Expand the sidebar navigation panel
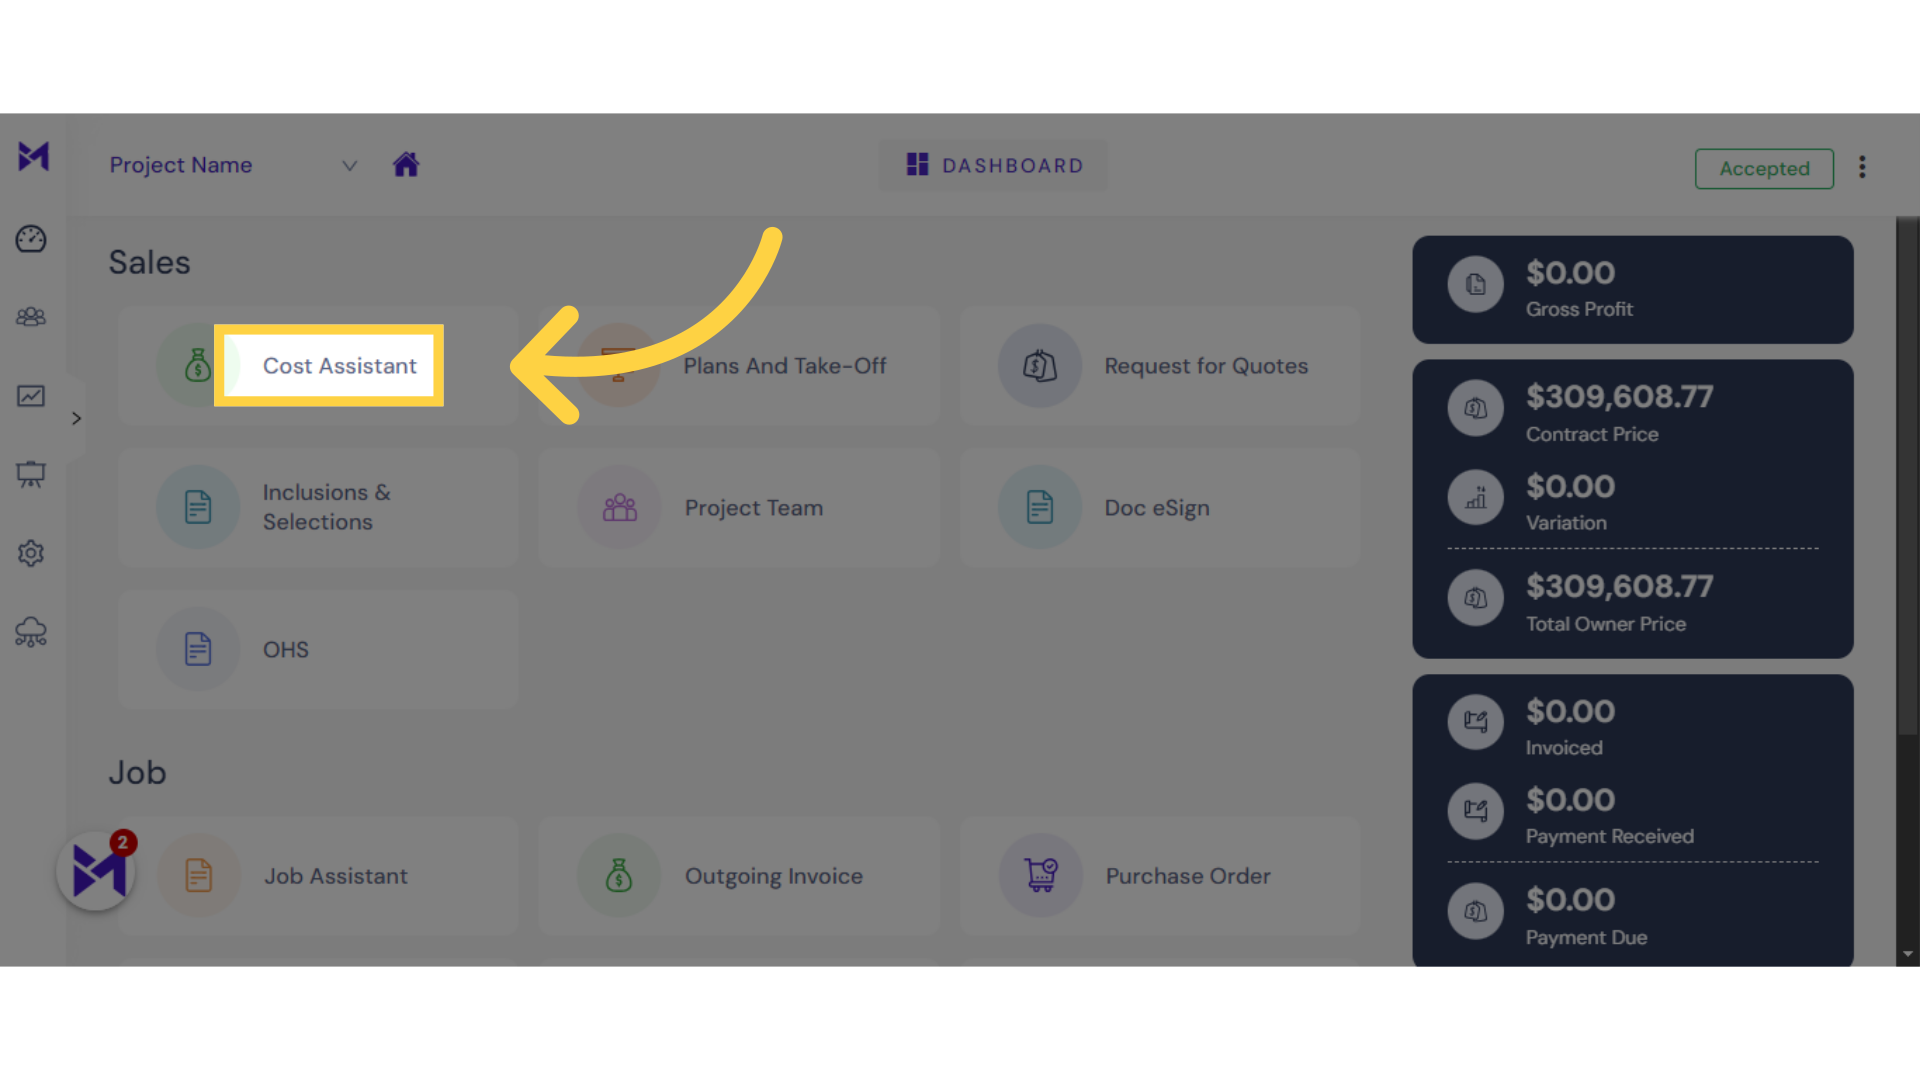1920x1080 pixels. pyautogui.click(x=75, y=419)
